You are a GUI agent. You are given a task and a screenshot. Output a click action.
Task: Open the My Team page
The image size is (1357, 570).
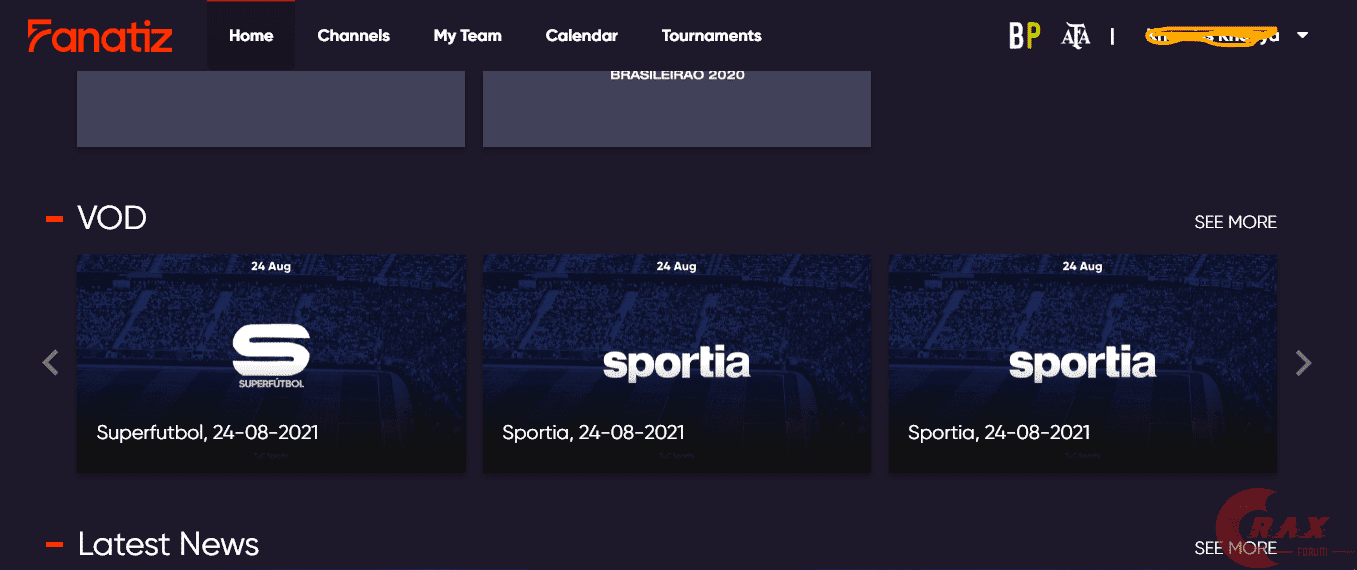[468, 36]
